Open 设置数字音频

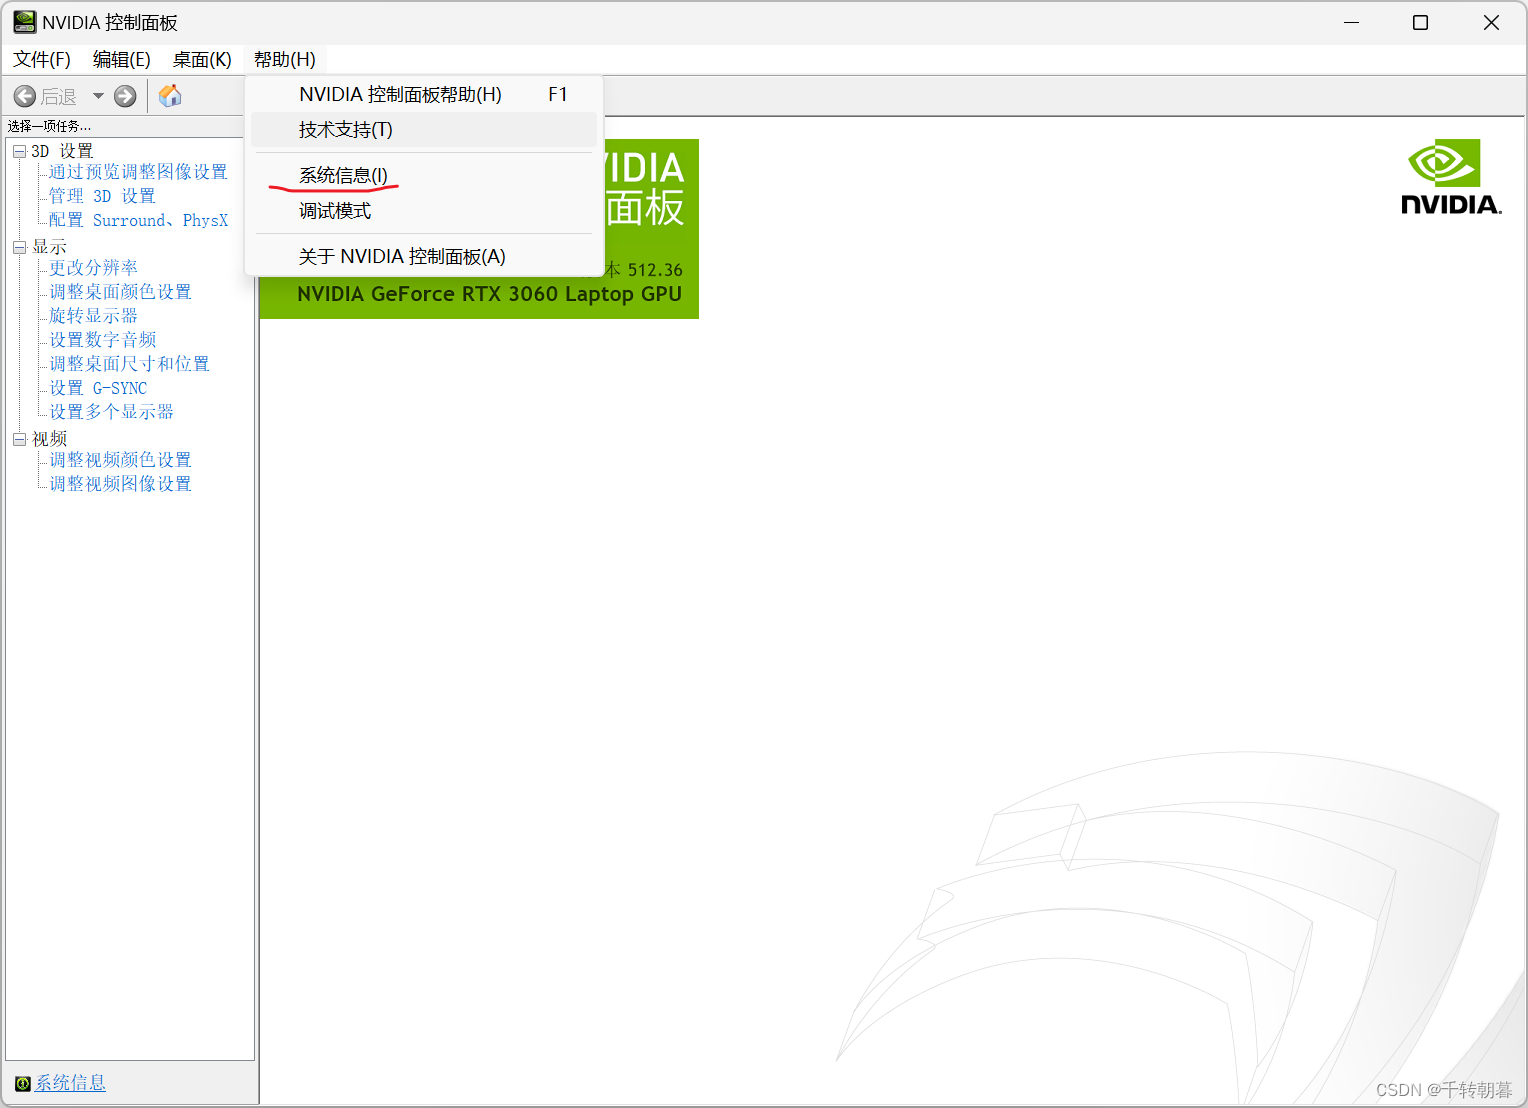(102, 340)
